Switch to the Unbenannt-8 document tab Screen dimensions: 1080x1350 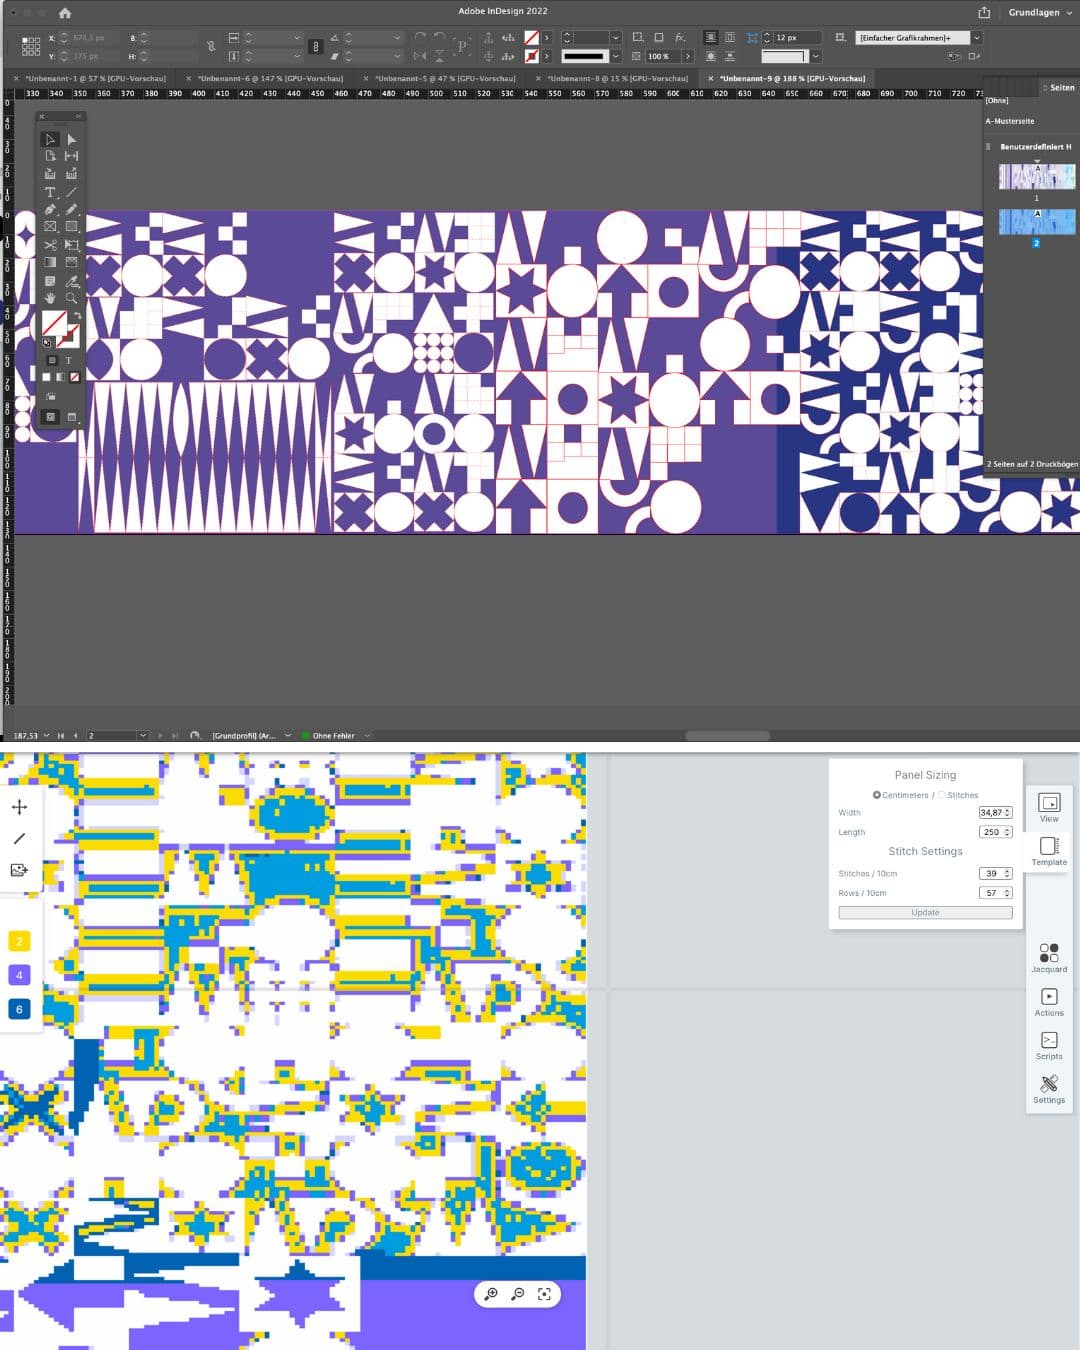click(x=617, y=78)
